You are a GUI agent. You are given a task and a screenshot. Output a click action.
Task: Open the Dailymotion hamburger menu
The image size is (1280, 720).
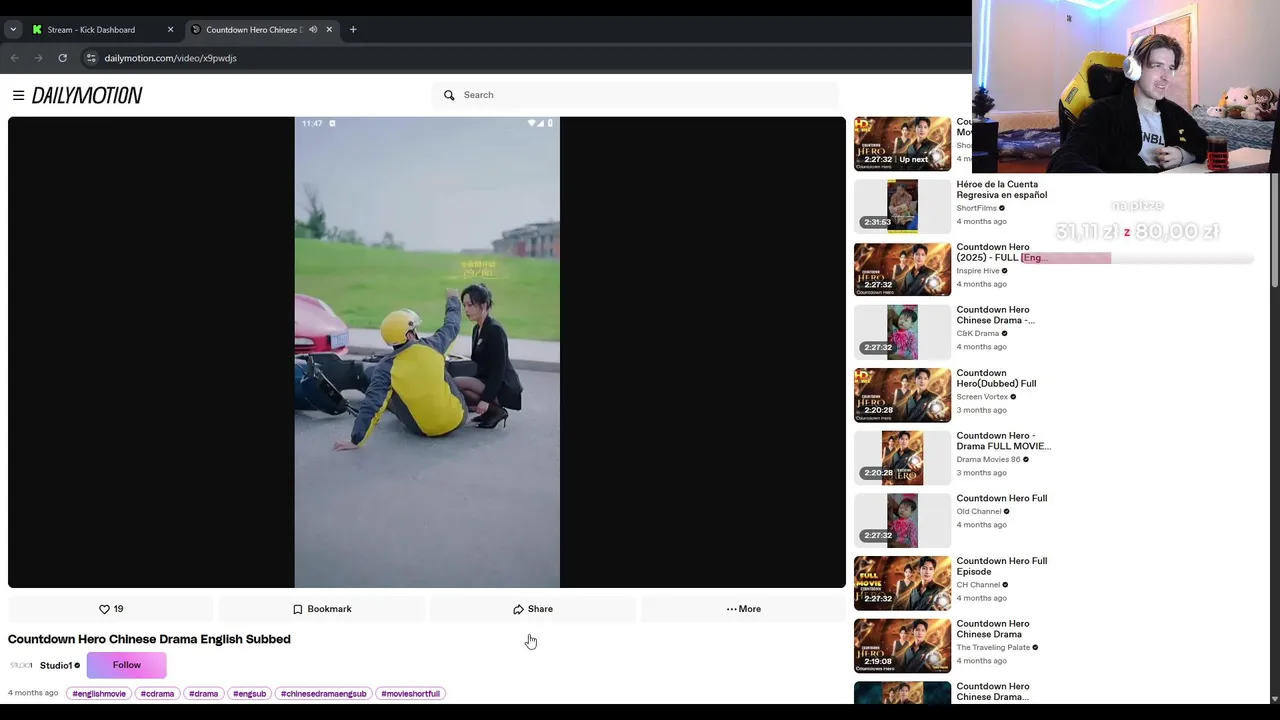click(x=18, y=95)
